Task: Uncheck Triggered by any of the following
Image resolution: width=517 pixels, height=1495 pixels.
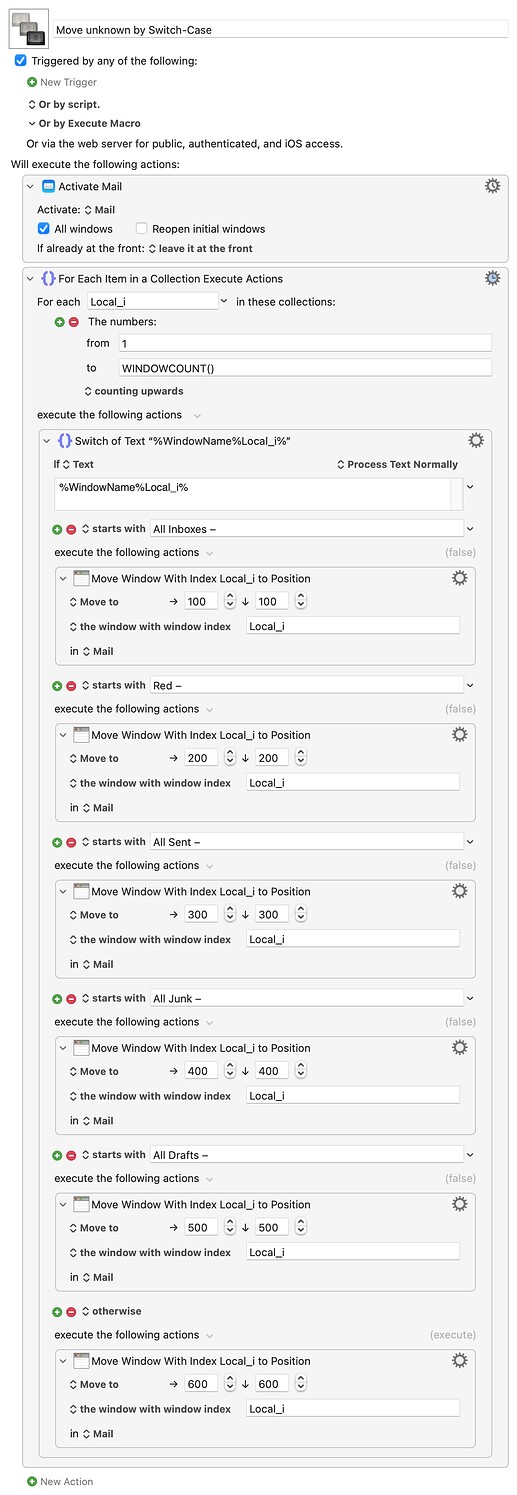Action: [x=21, y=61]
